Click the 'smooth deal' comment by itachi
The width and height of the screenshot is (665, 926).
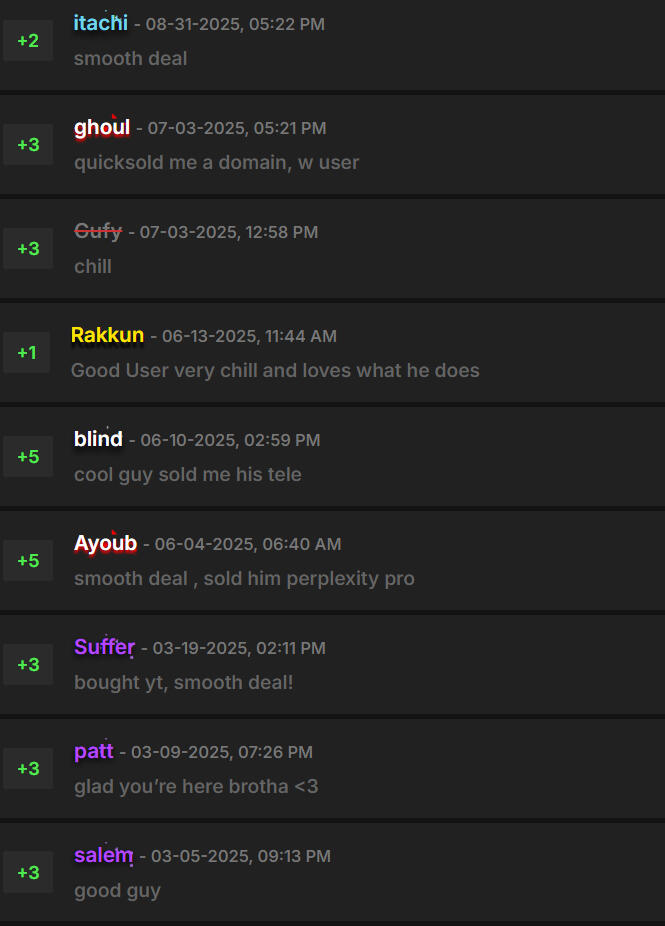click(x=130, y=58)
